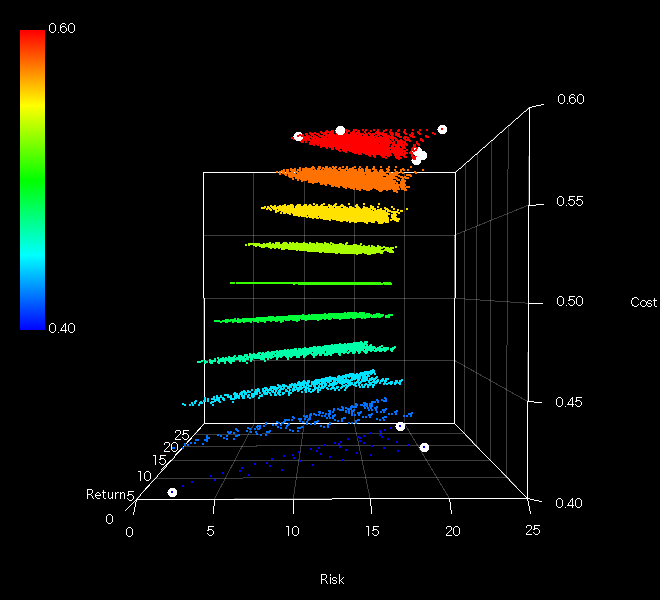The height and width of the screenshot is (600, 660).
Task: Select the 0.45 tick on Cost axis
Action: click(x=569, y=402)
